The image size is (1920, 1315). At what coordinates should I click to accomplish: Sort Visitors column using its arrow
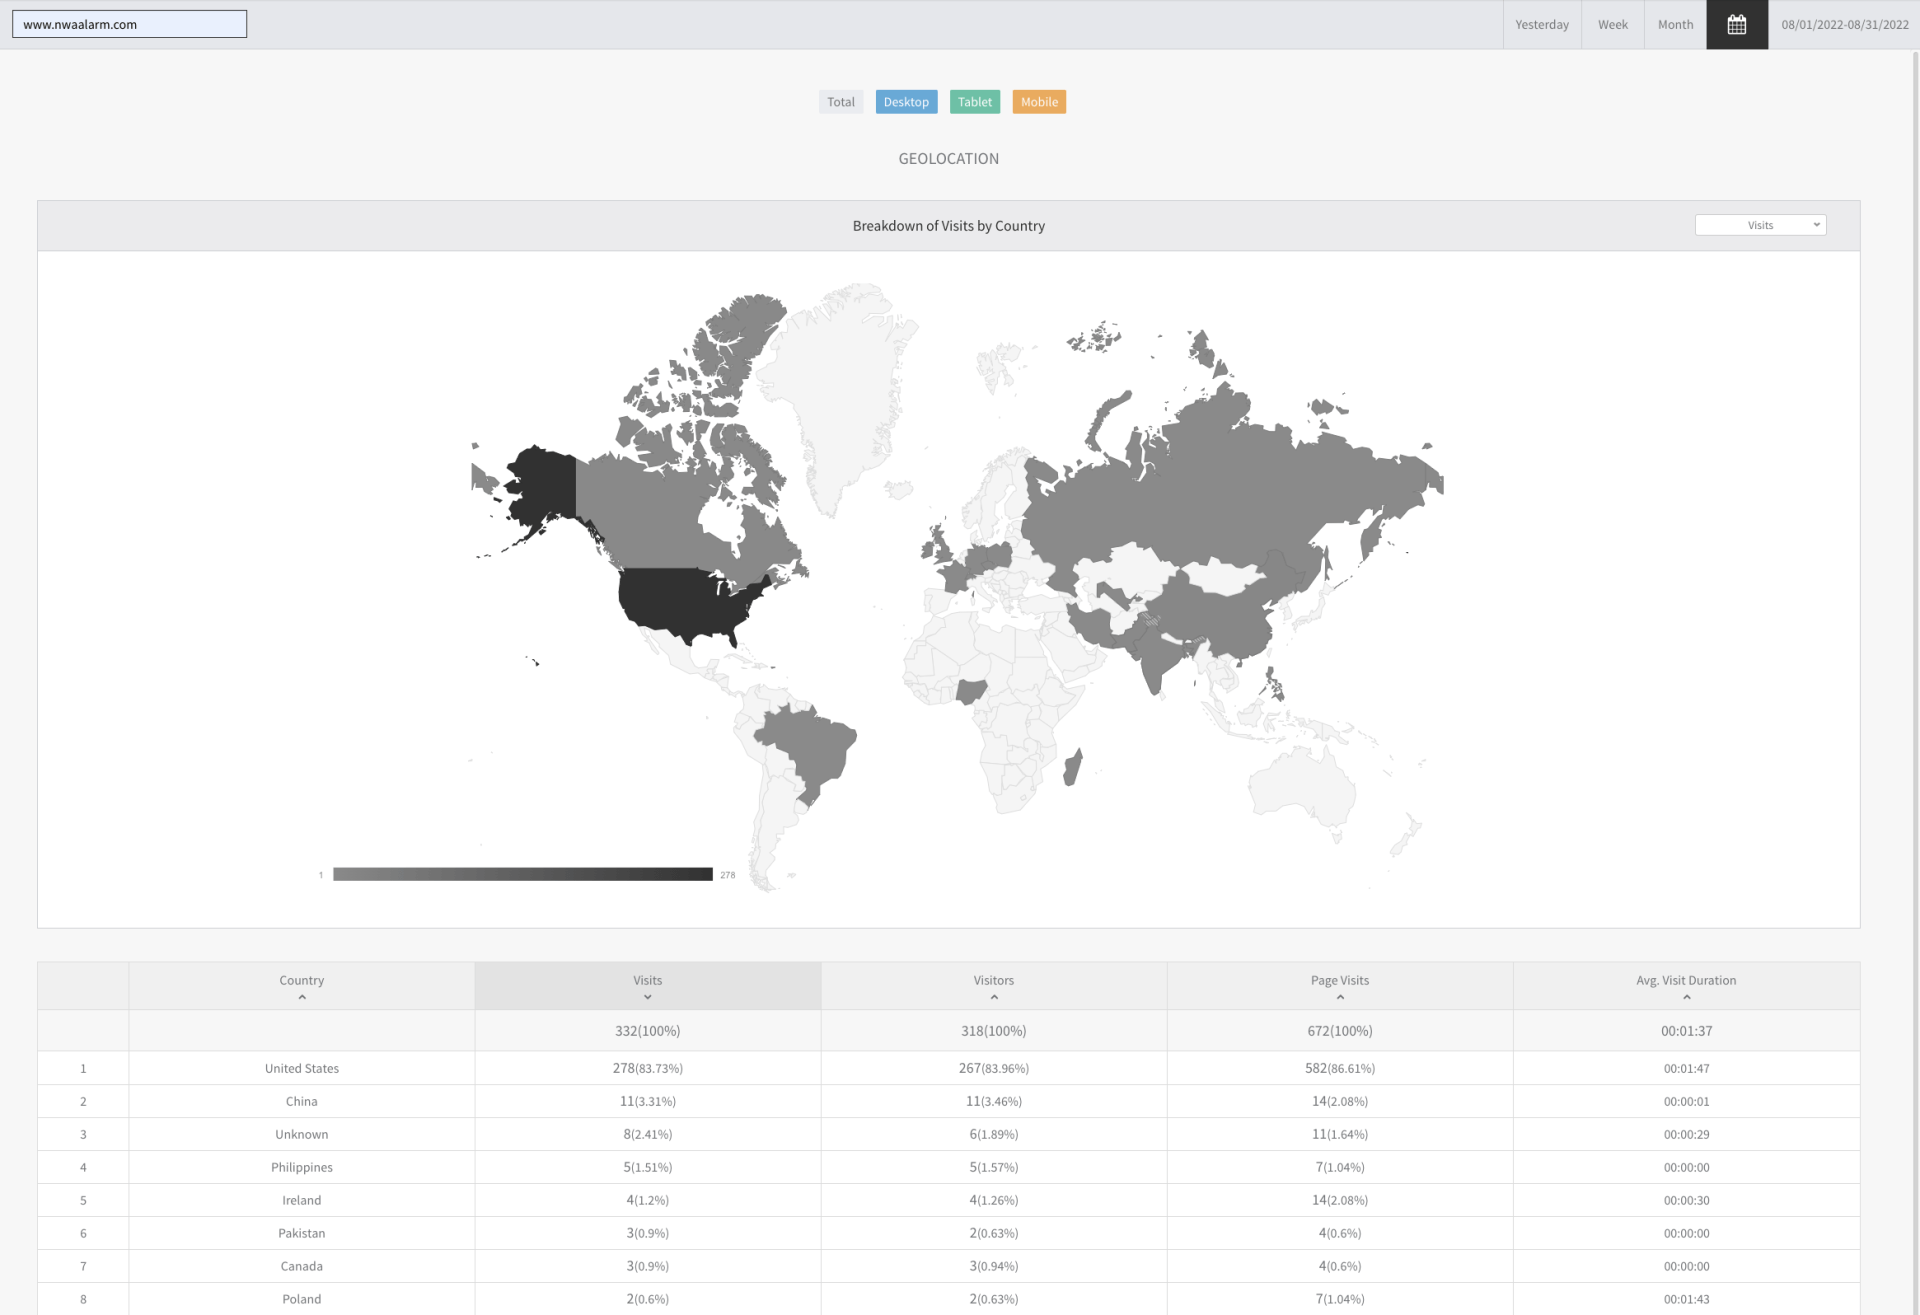point(993,997)
